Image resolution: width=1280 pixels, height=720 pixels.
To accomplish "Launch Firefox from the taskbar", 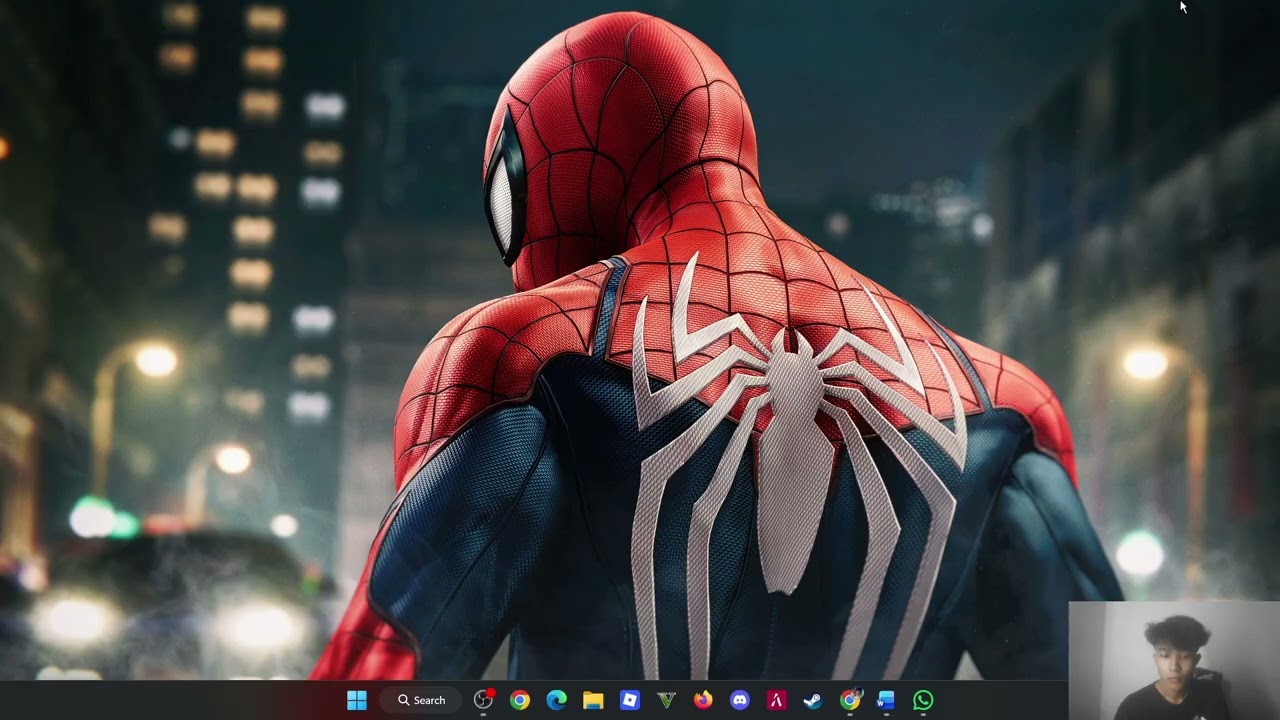I will pyautogui.click(x=703, y=700).
